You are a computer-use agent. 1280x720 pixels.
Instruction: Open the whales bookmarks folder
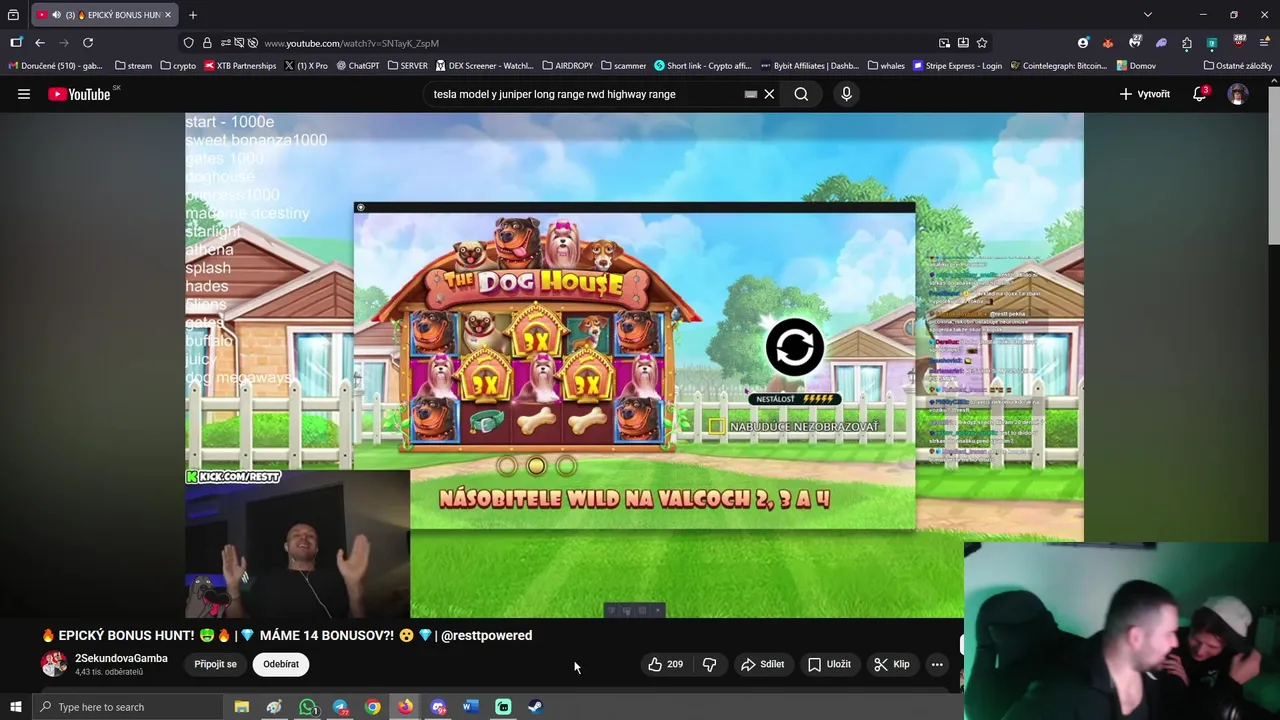(x=886, y=66)
